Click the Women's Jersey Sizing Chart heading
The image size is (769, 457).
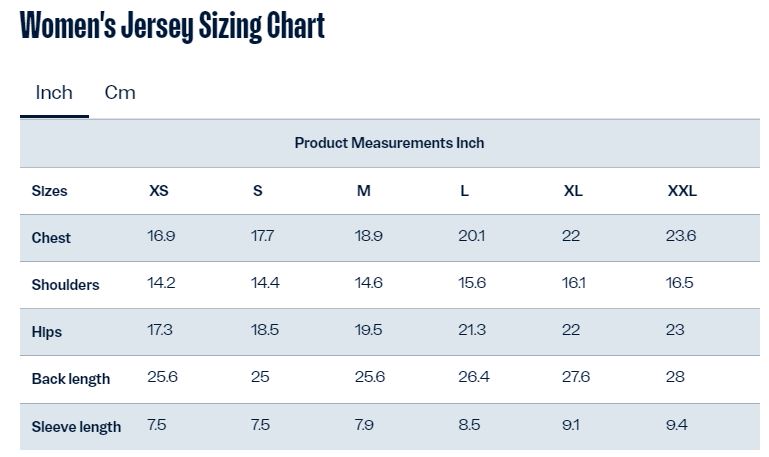[x=172, y=26]
